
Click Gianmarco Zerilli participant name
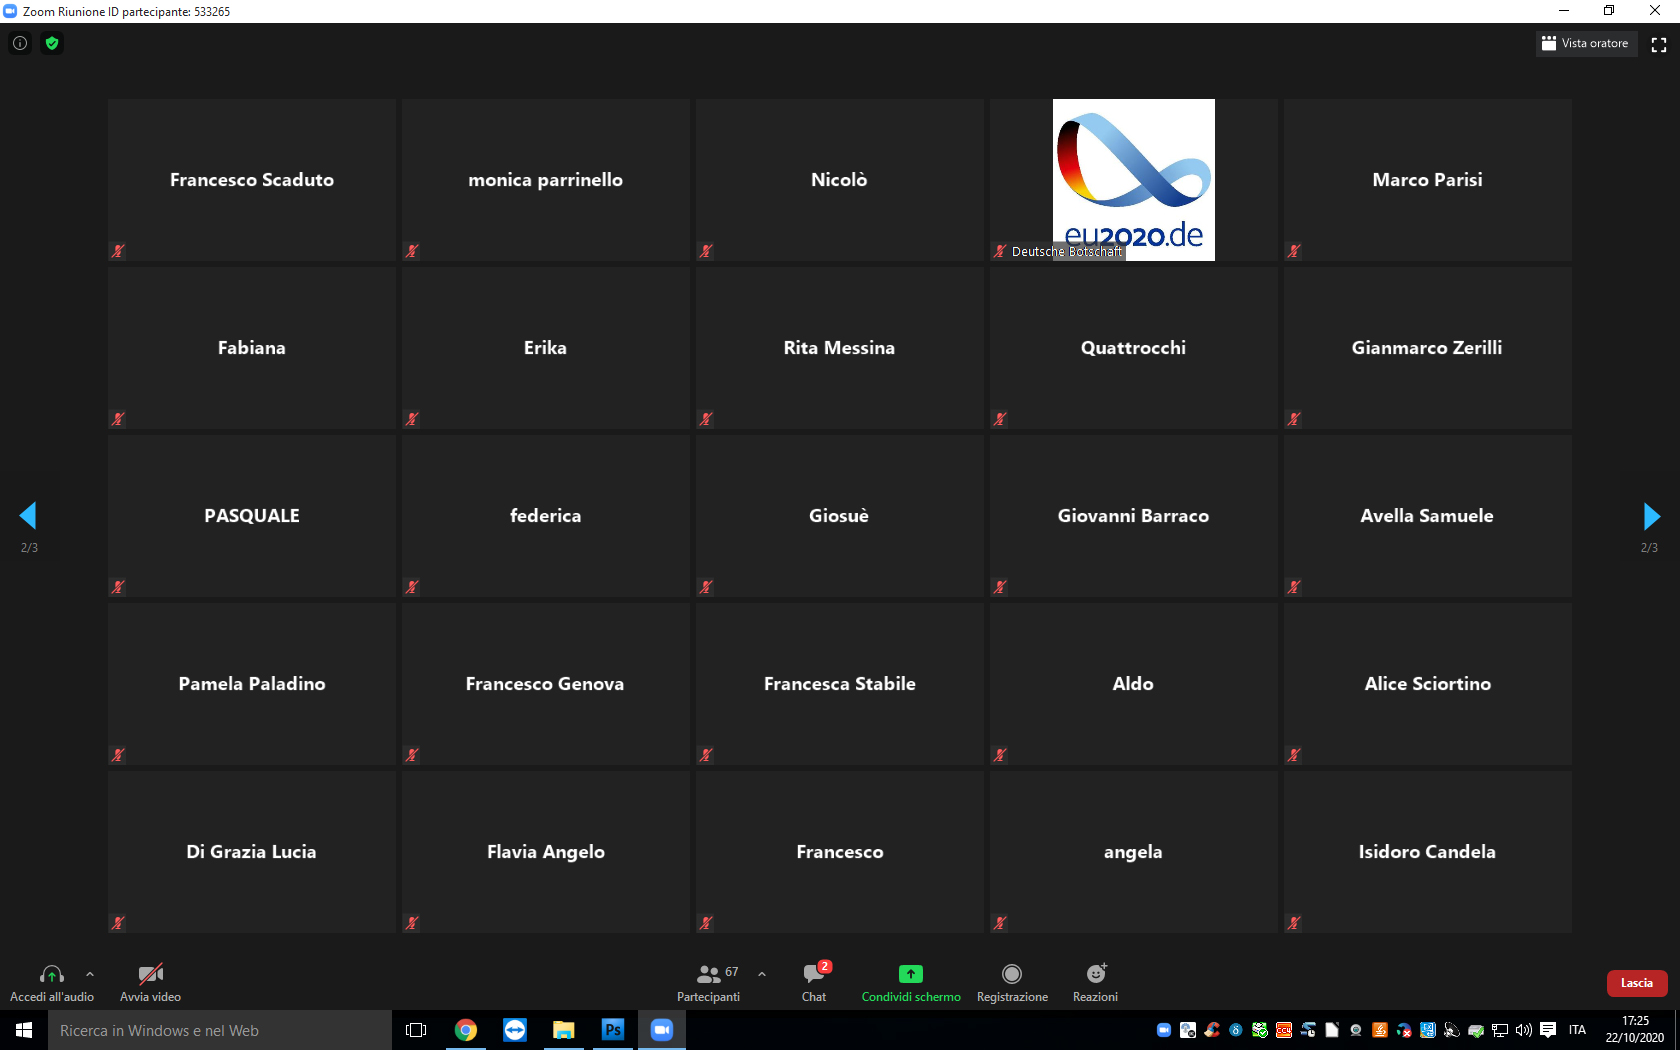click(1427, 348)
